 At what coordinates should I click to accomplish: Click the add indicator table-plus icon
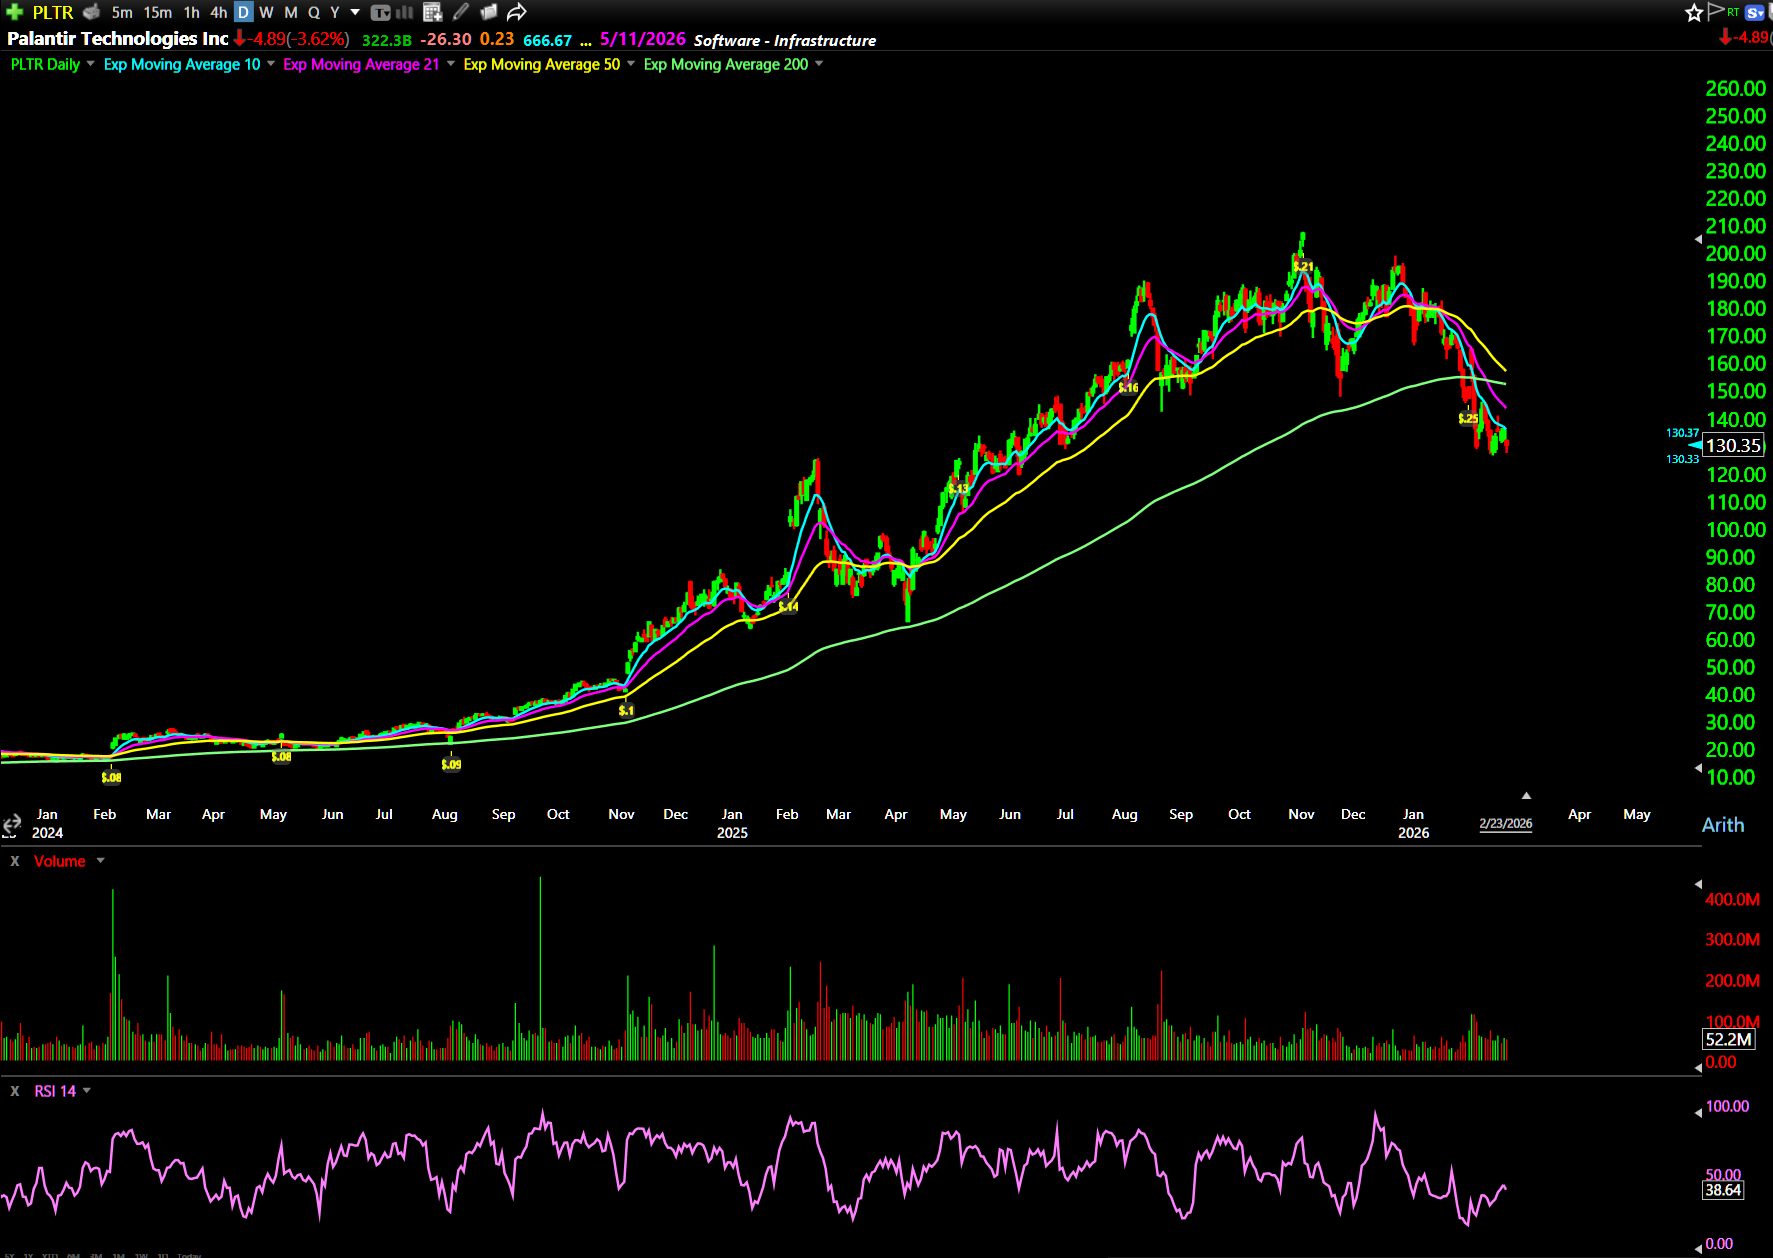pyautogui.click(x=432, y=12)
